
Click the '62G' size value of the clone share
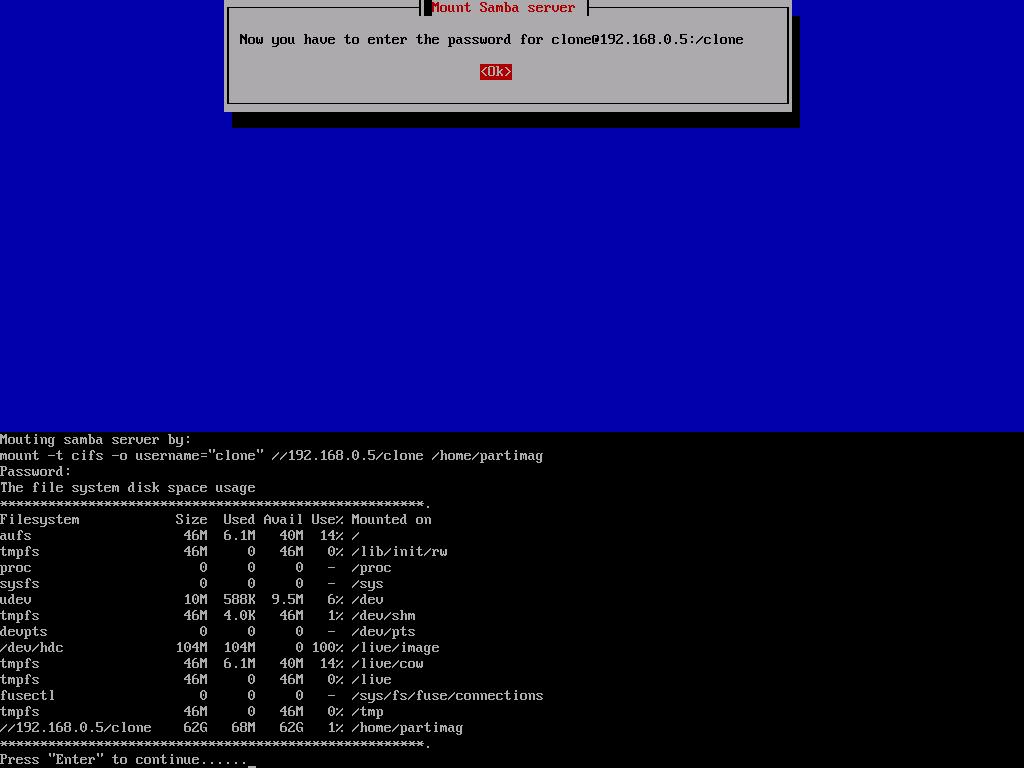pos(195,728)
